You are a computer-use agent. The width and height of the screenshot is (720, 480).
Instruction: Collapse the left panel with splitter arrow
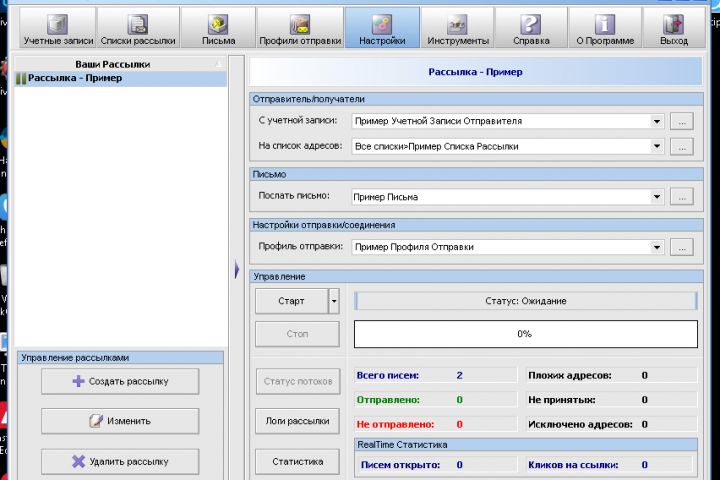236,269
